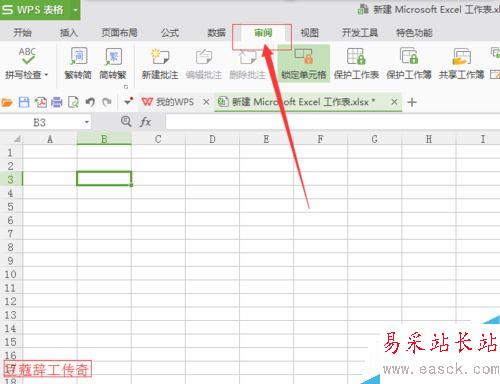Select row 5 header
Viewport: 500px width, 384px height.
point(11,207)
